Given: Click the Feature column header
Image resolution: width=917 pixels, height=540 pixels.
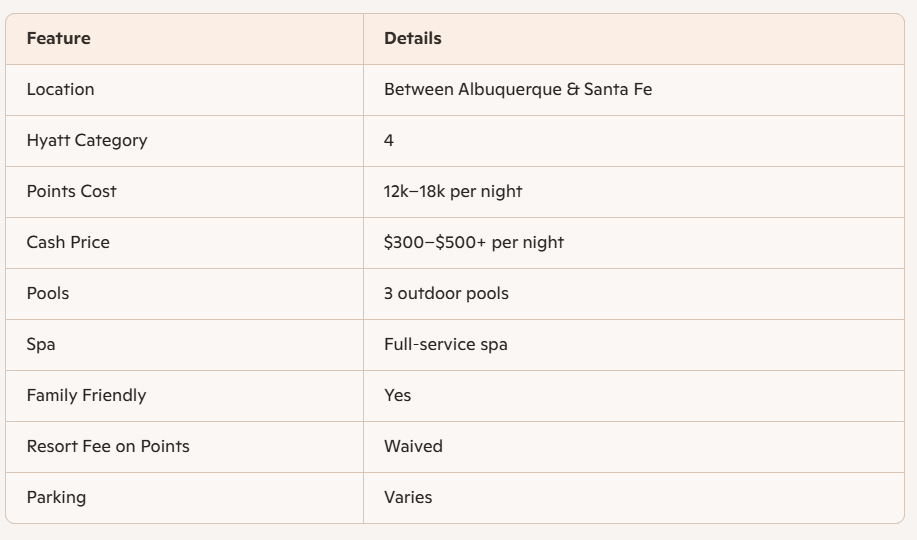Looking at the screenshot, I should pyautogui.click(x=58, y=39).
